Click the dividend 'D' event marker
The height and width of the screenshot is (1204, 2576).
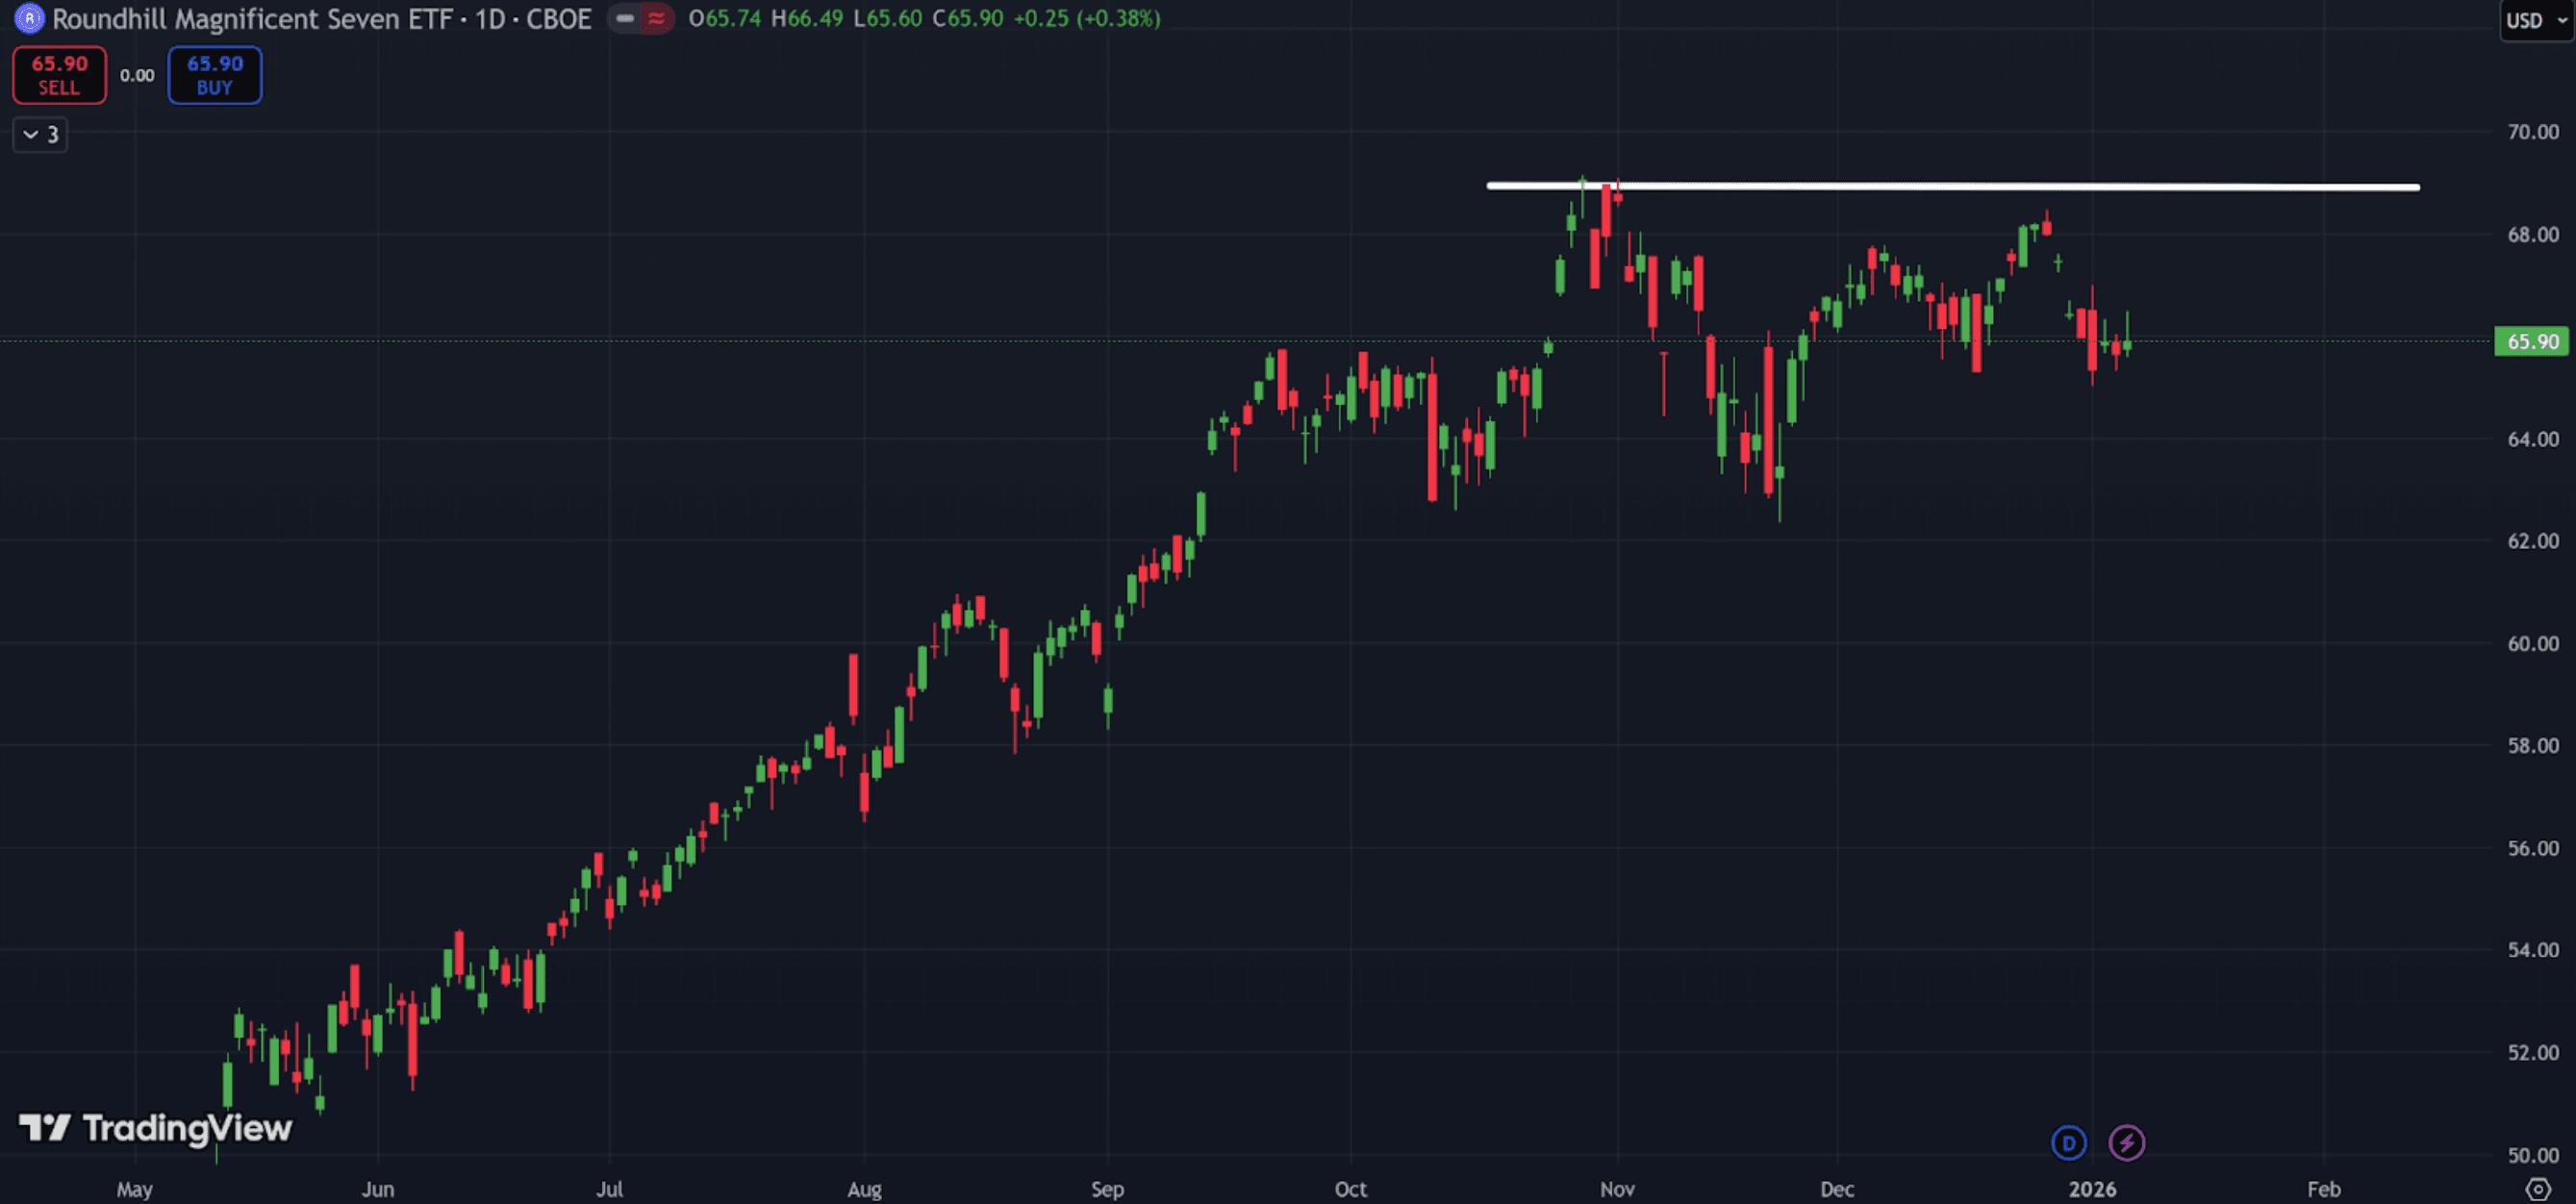[2068, 1142]
